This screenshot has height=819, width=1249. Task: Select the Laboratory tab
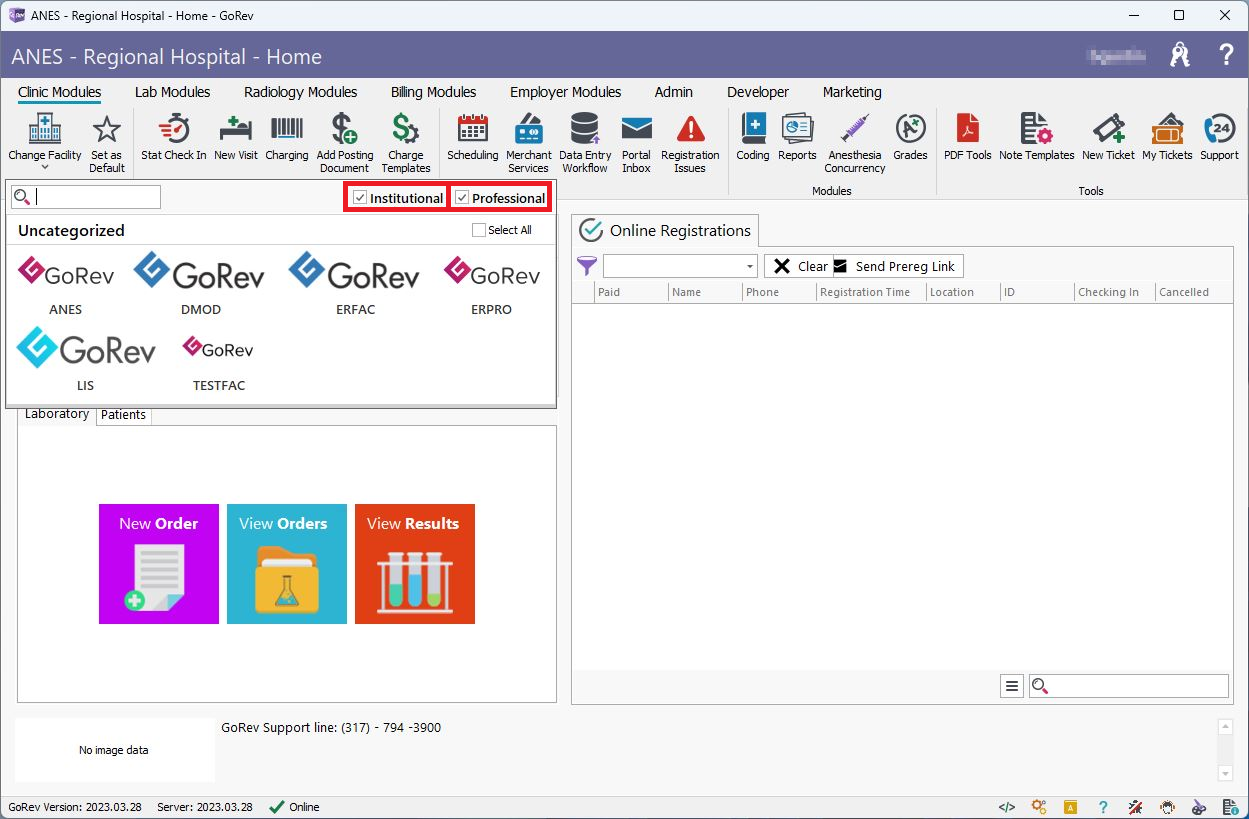click(57, 414)
